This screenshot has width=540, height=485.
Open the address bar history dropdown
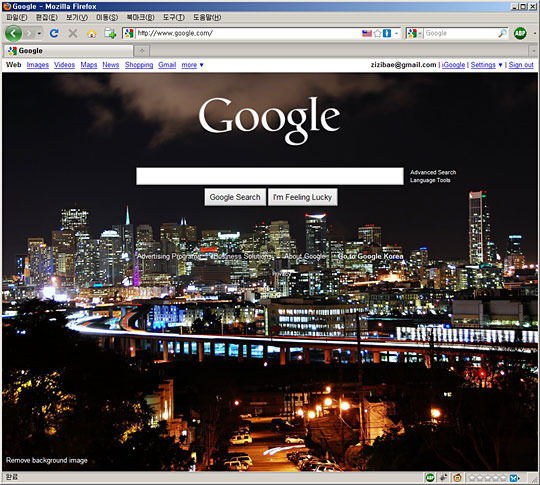pyautogui.click(x=396, y=33)
